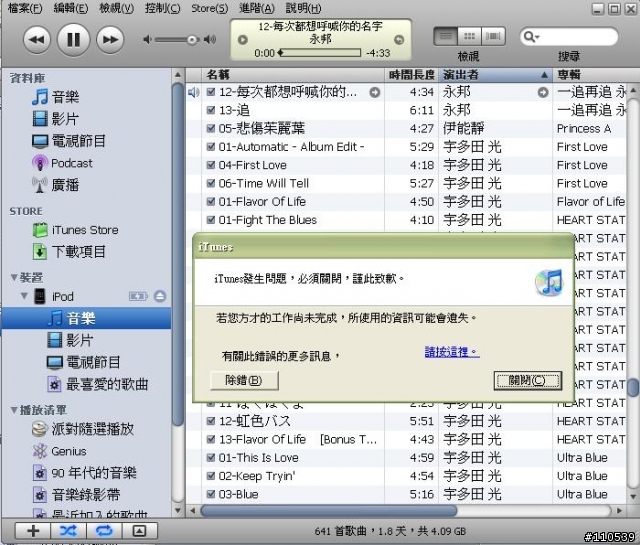
Task: Toggle shuffle playback
Action: (68, 531)
